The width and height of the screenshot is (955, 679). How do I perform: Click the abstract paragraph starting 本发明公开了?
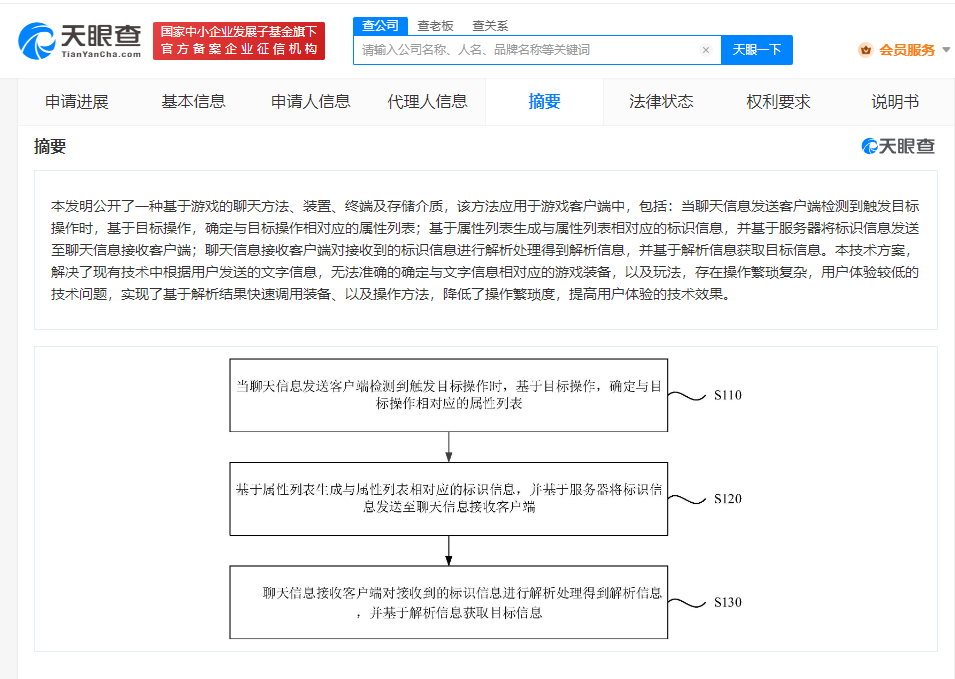tap(485, 250)
